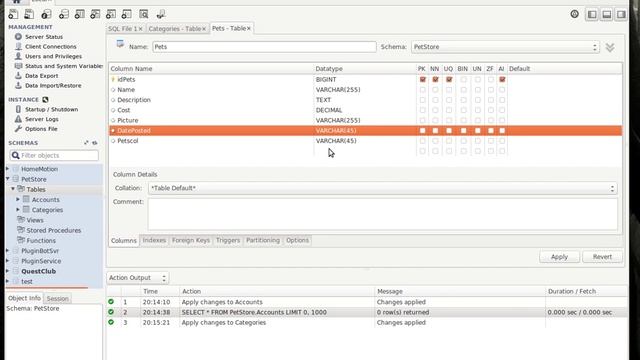Click the table Name field containing Pets
Image resolution: width=640 pixels, height=360 pixels.
click(264, 47)
